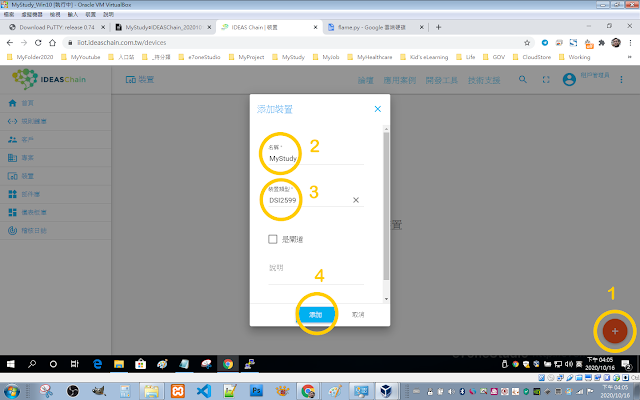Open Photoshop from the host taskbar

point(256,391)
